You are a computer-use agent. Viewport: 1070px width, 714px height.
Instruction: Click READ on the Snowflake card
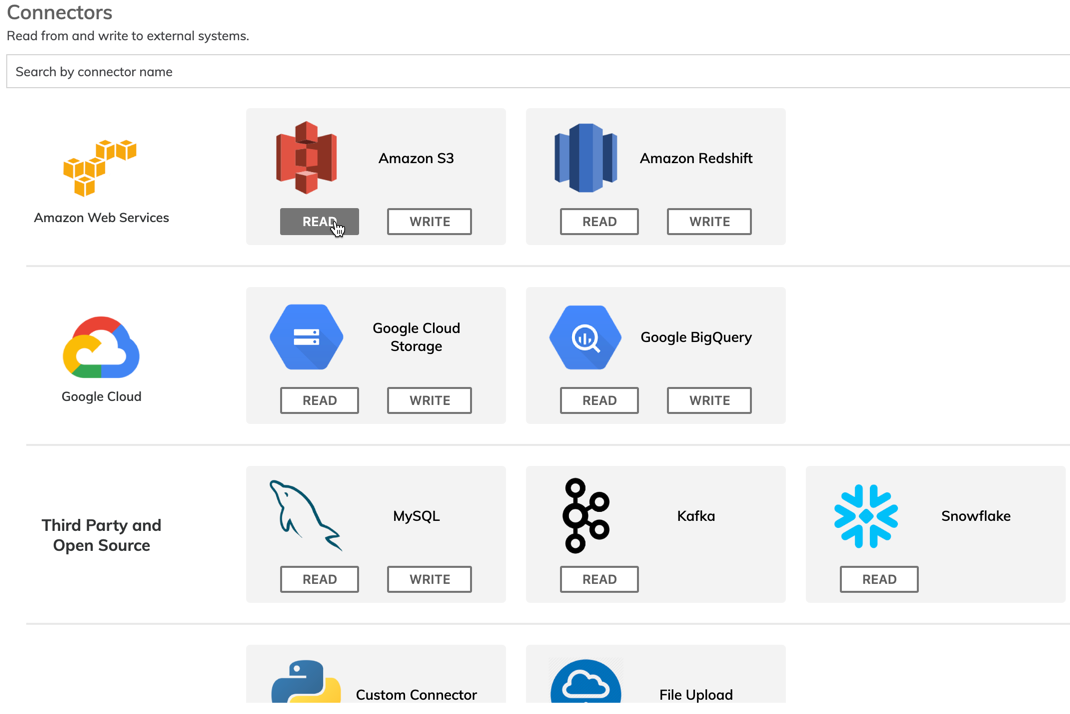point(879,580)
